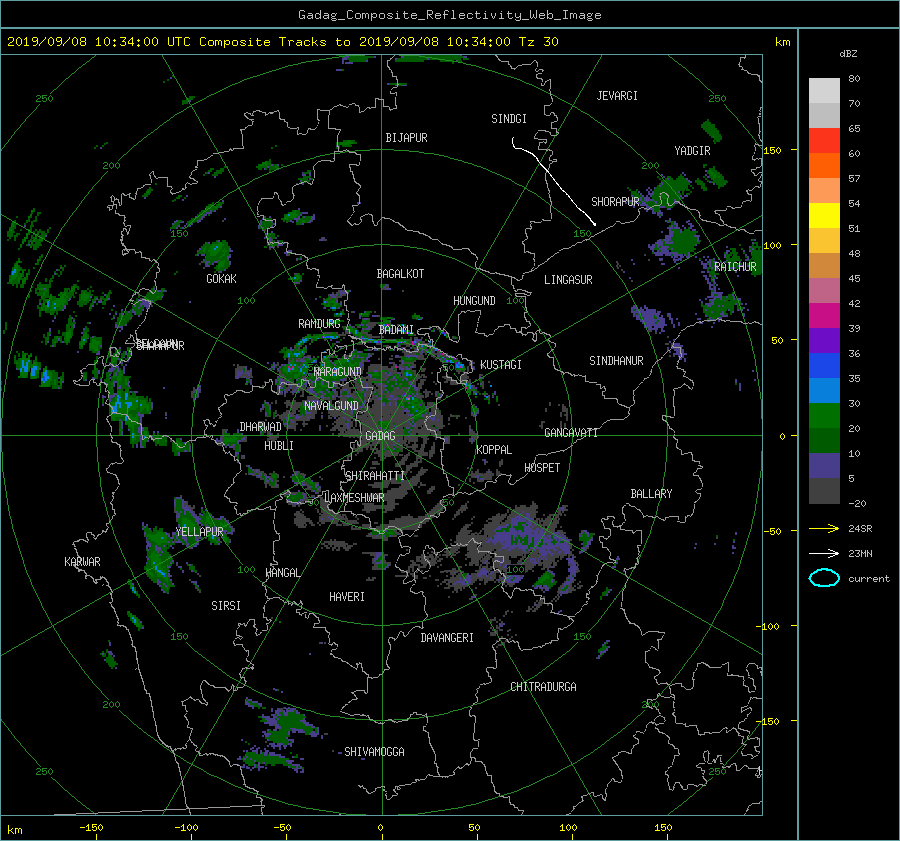
Task: Select the 65 dBZ red color swatch
Action: click(824, 140)
